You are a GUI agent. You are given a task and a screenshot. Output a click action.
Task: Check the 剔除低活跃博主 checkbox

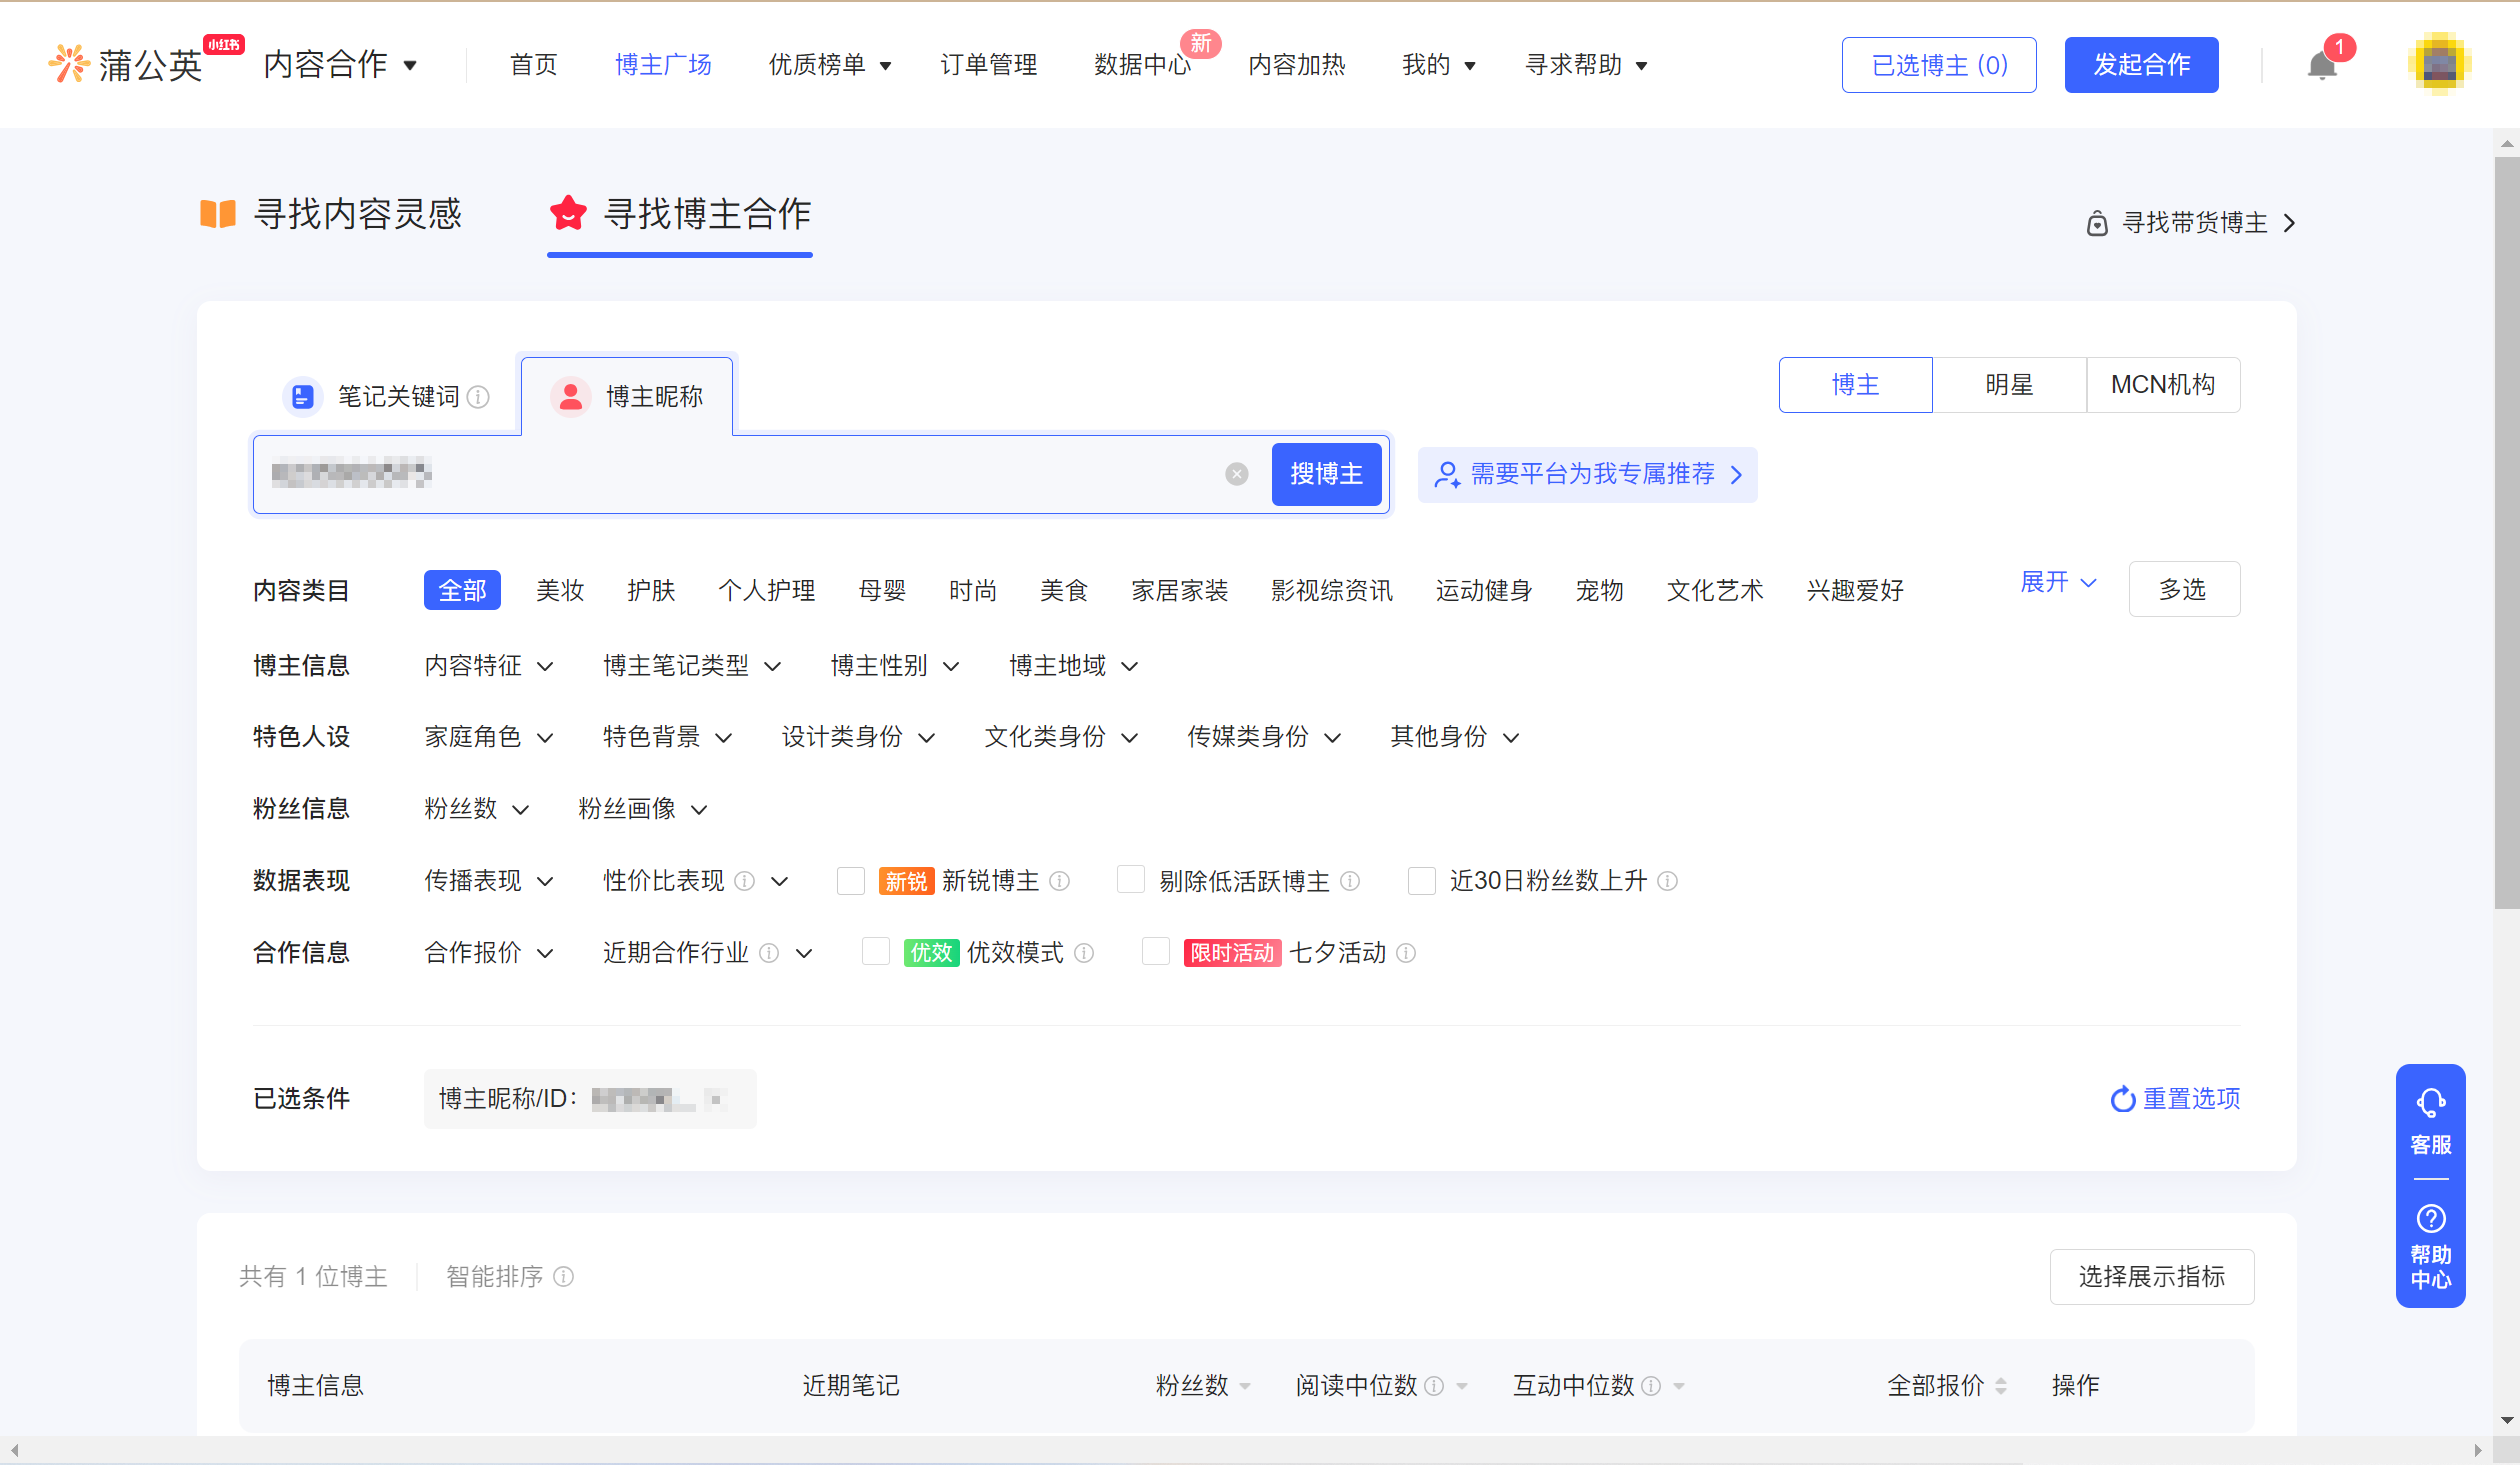pos(1131,881)
